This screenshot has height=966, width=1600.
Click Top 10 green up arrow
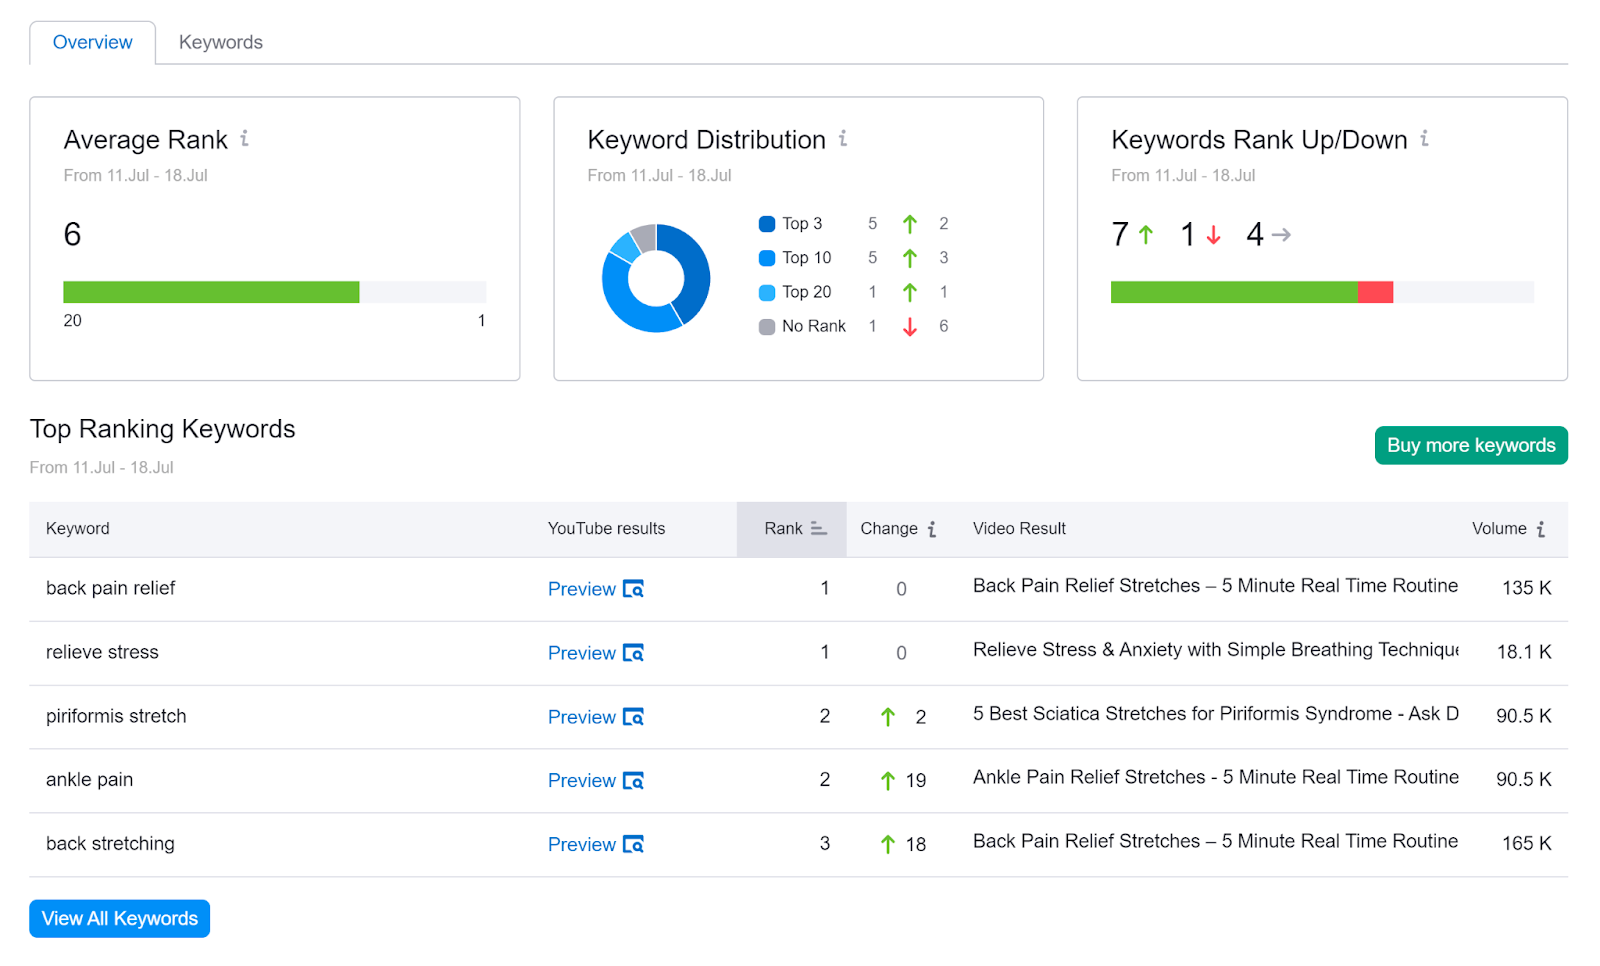909,258
